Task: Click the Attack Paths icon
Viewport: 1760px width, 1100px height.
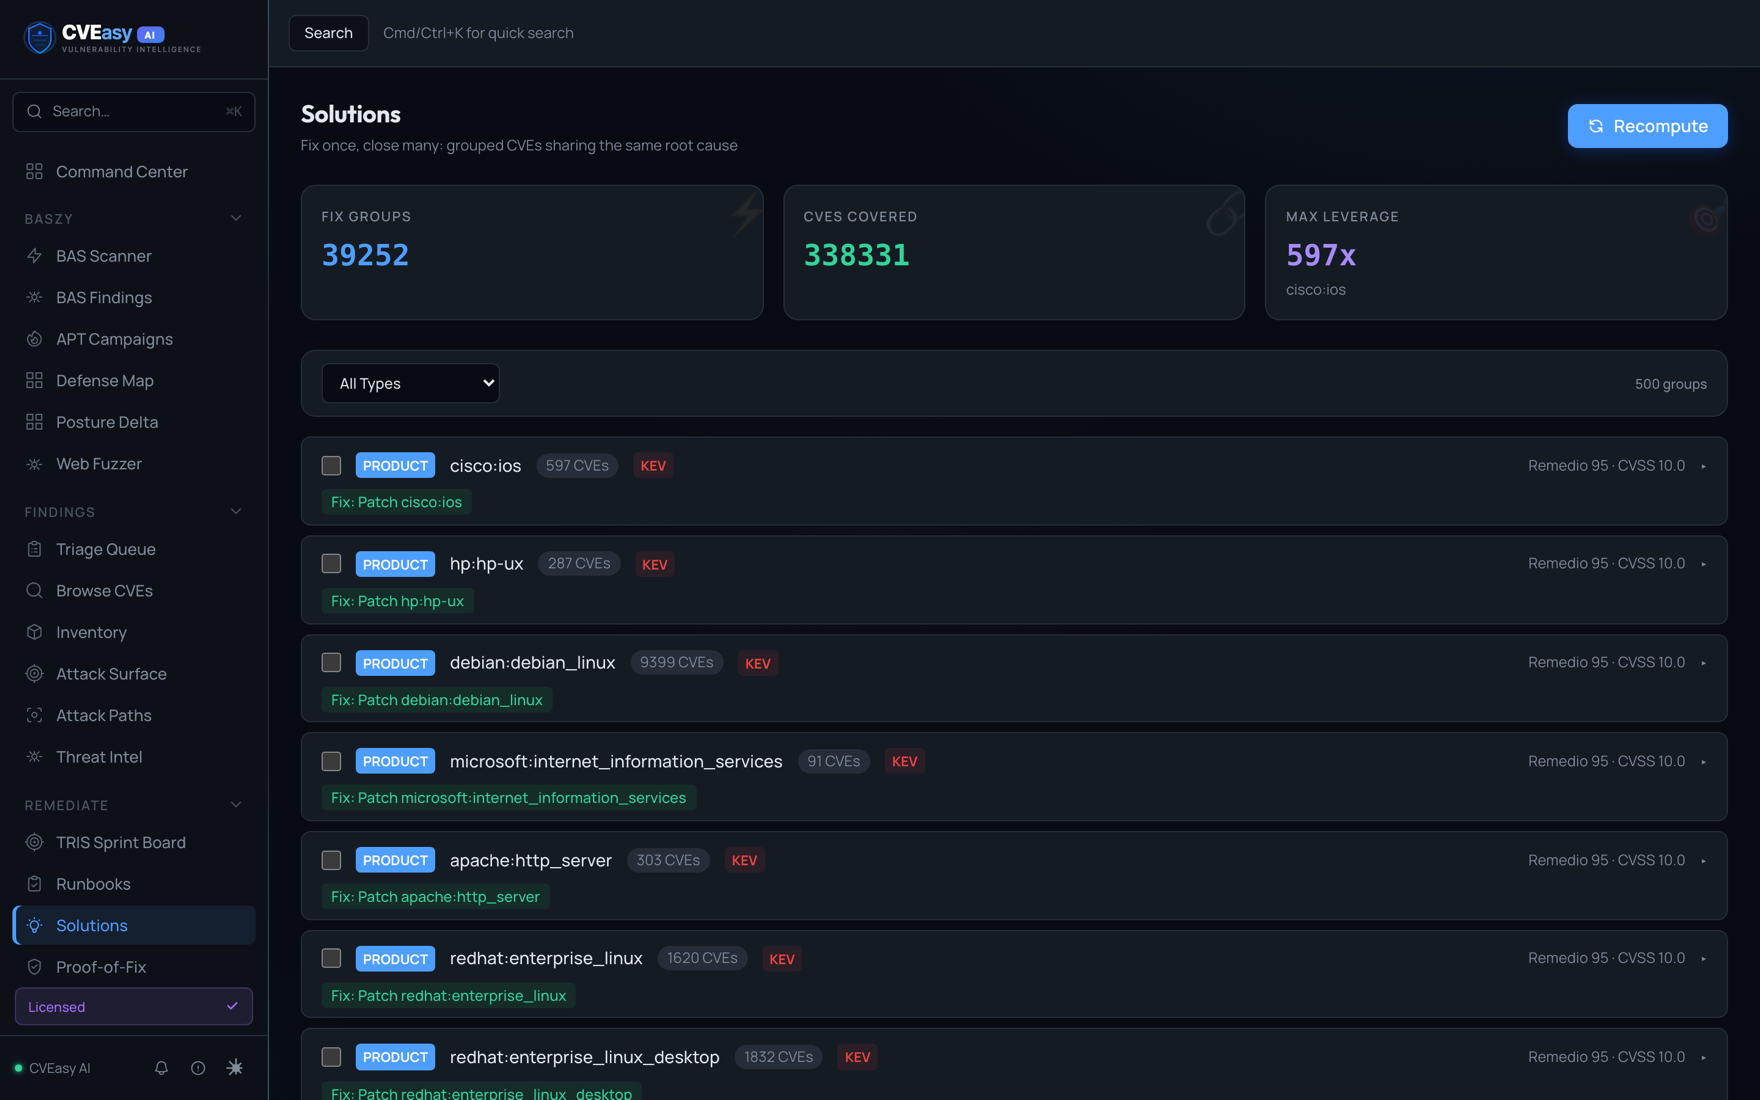Action: [34, 715]
